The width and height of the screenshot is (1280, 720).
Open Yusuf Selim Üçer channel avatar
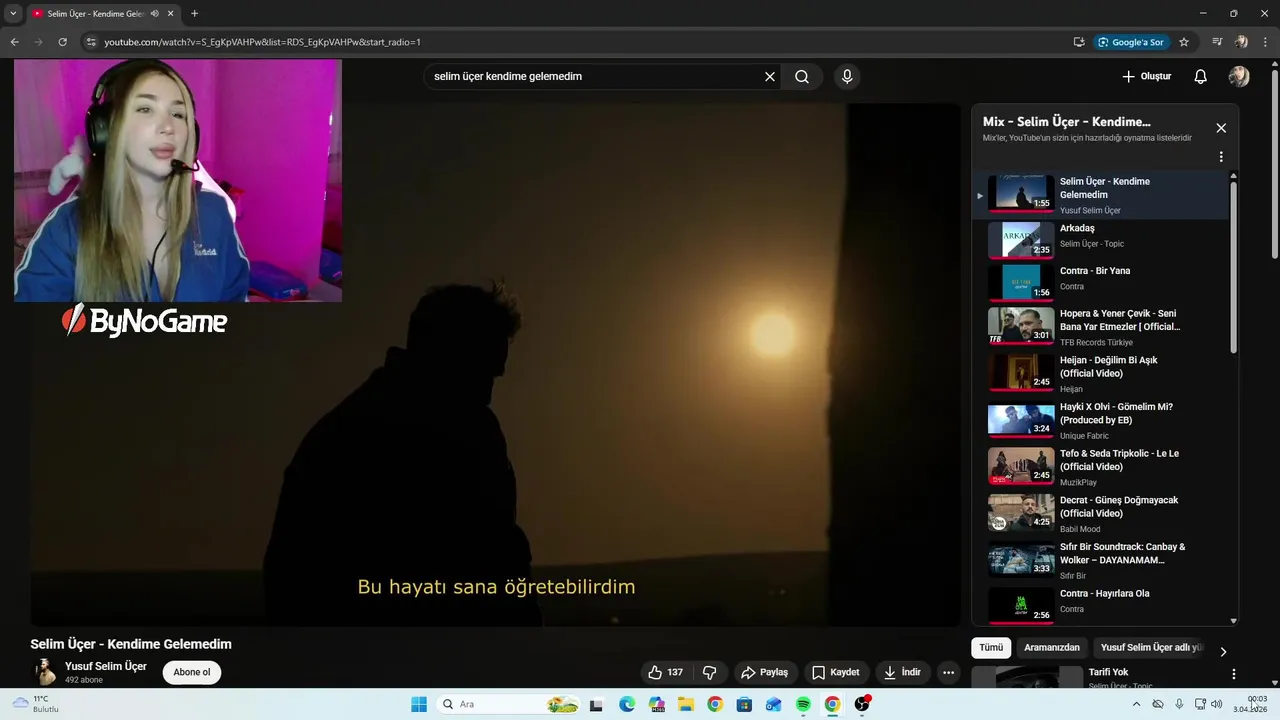coord(45,672)
